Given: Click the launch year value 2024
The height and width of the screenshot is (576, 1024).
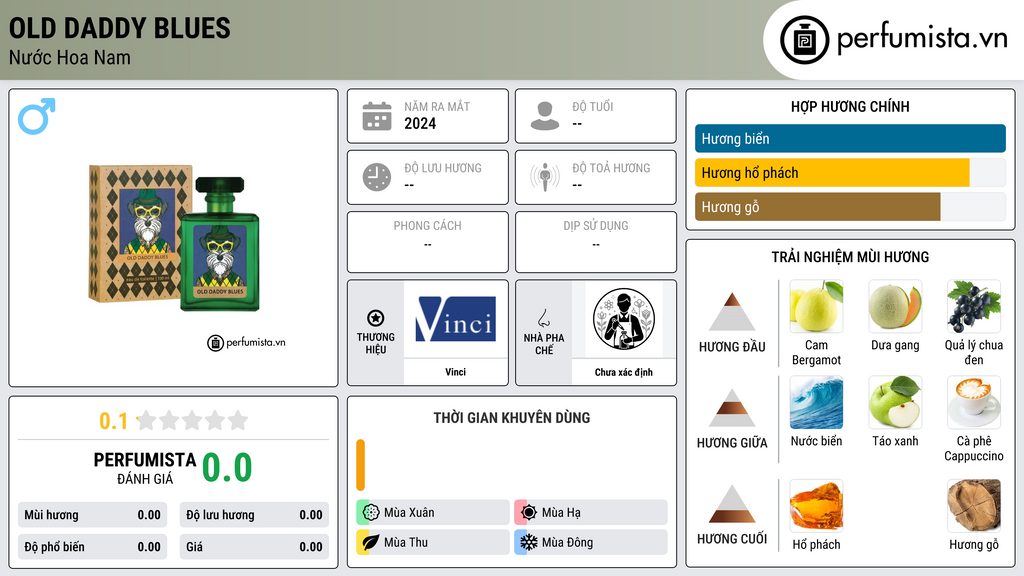Looking at the screenshot, I should click(x=420, y=123).
